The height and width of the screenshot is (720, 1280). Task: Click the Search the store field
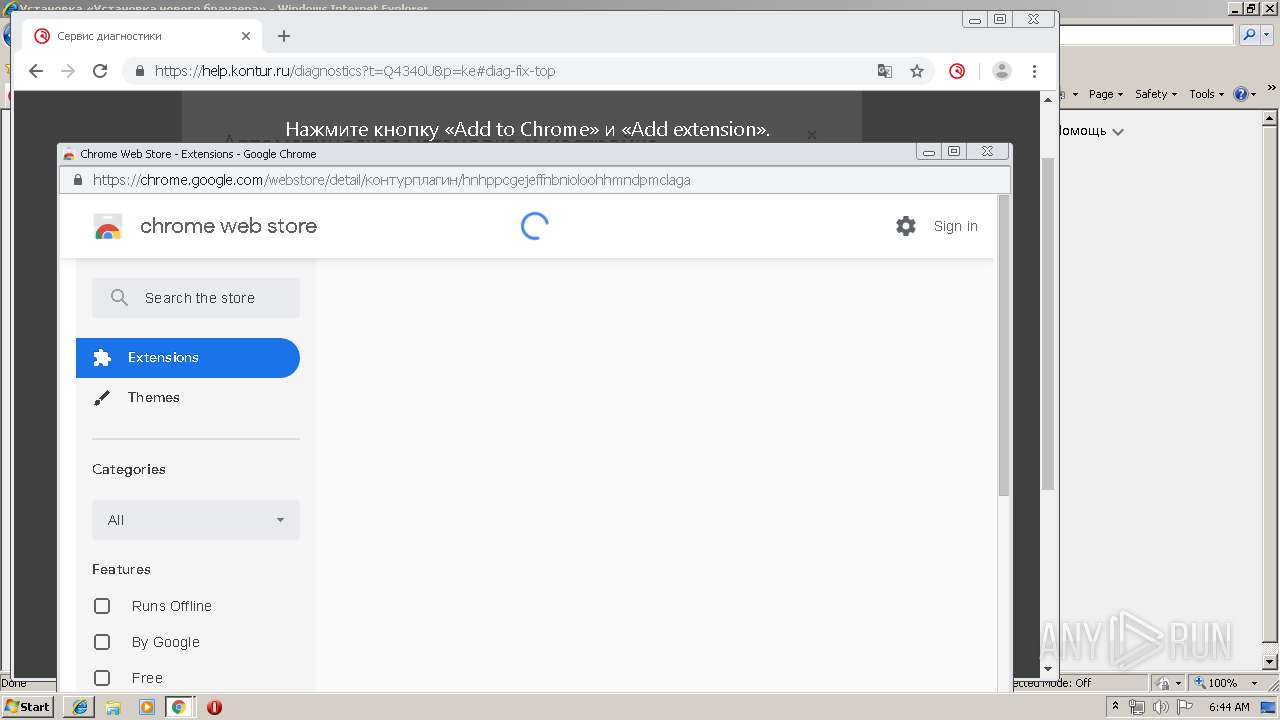coord(196,298)
